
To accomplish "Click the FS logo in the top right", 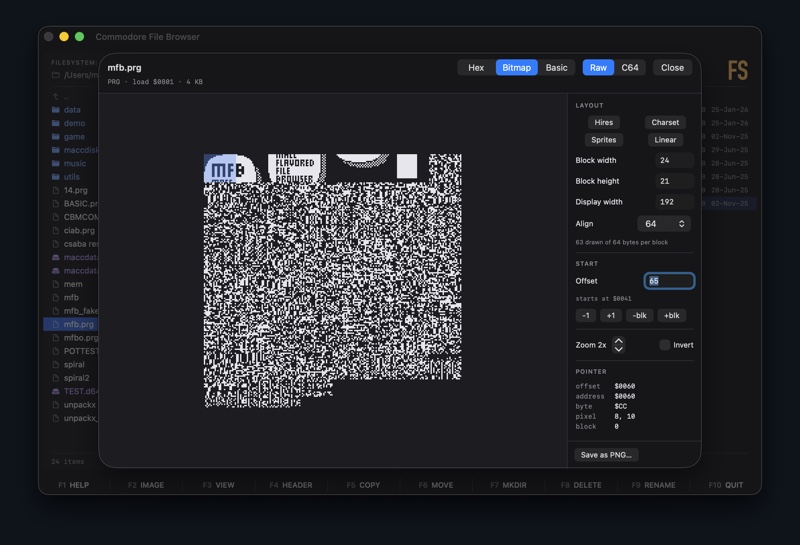I will (x=738, y=70).
